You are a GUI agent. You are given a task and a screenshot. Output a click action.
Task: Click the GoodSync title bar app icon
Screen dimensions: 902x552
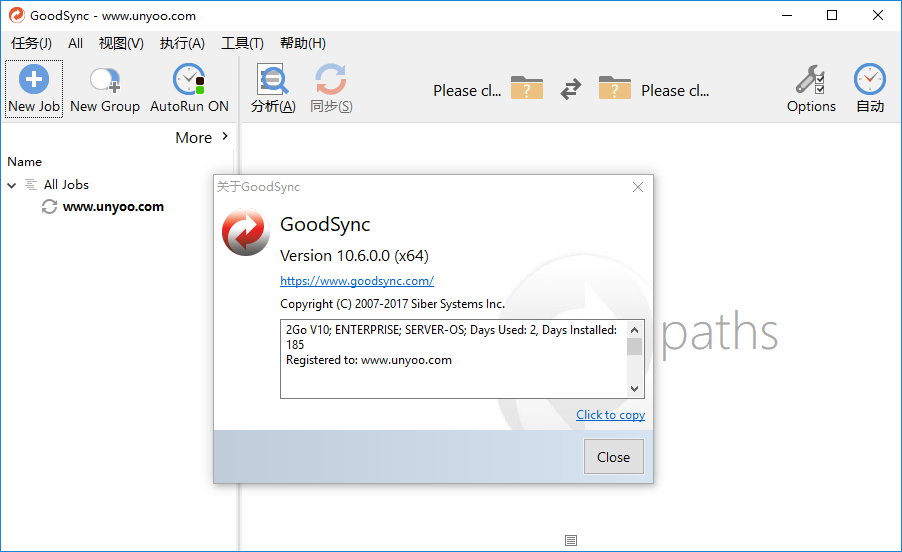[x=17, y=15]
